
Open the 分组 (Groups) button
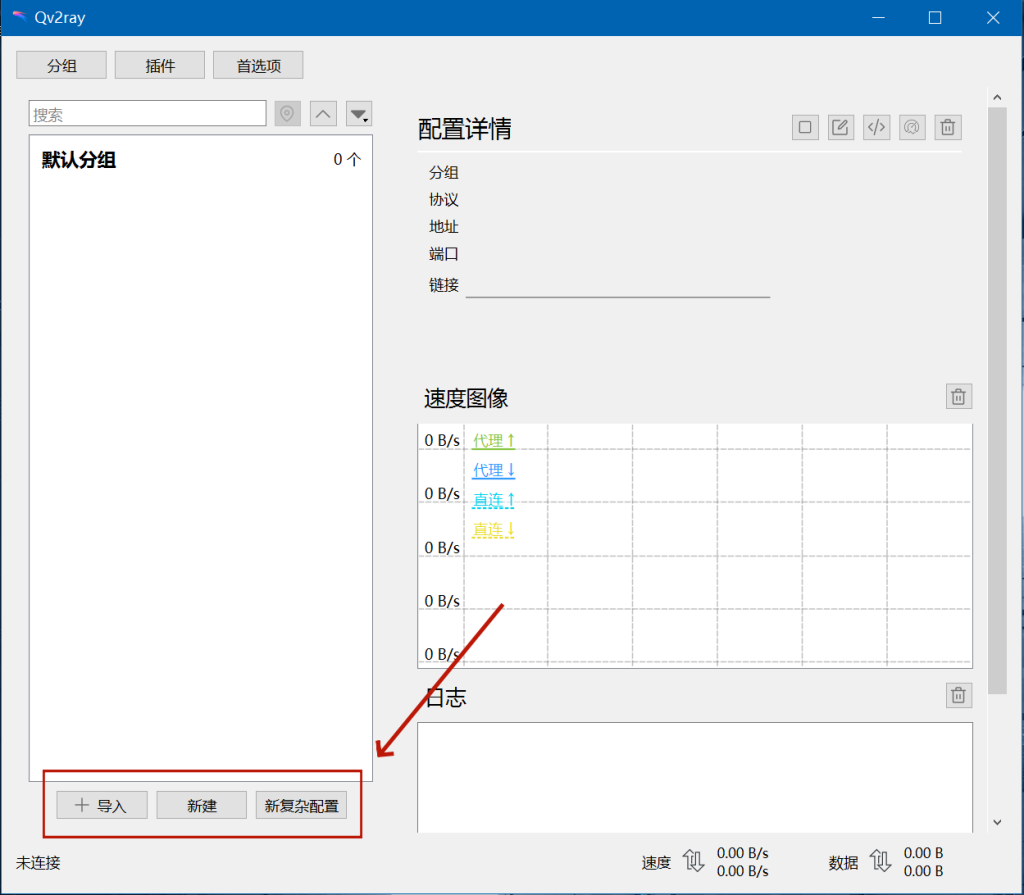point(61,65)
